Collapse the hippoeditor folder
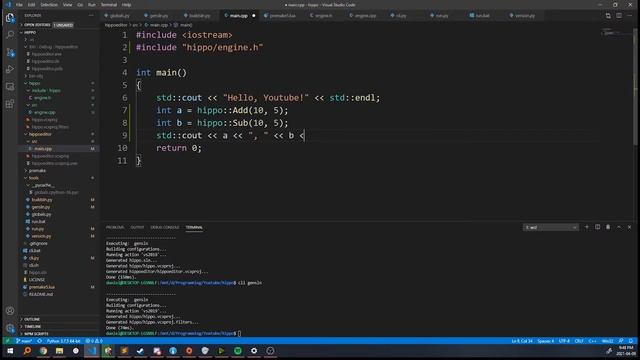The height and width of the screenshot is (360, 640). 40,134
